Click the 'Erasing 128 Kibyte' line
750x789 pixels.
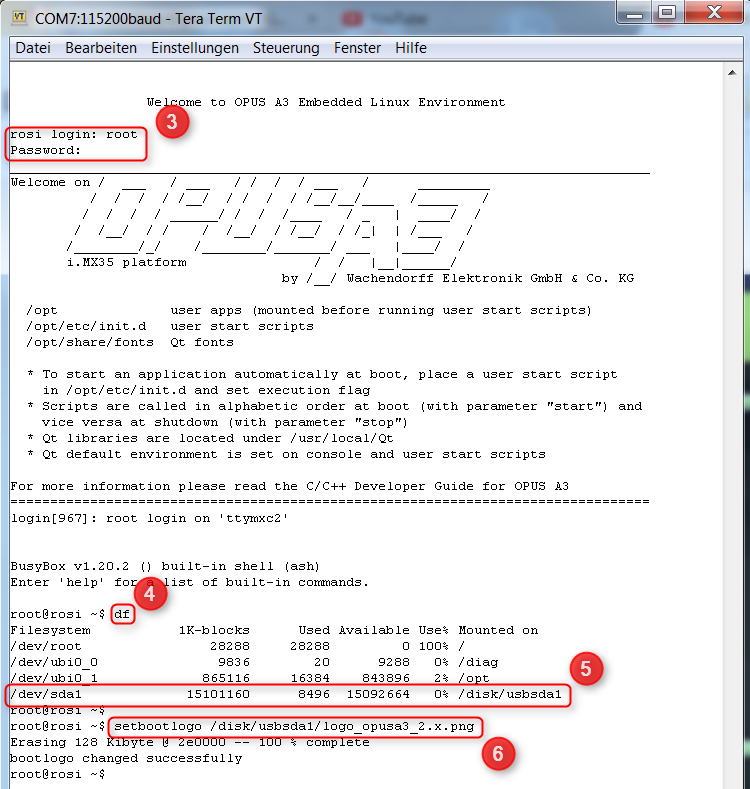190,743
